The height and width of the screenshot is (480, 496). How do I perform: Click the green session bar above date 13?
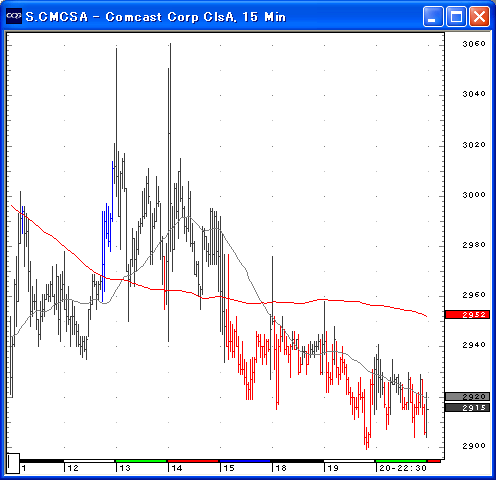(141, 461)
